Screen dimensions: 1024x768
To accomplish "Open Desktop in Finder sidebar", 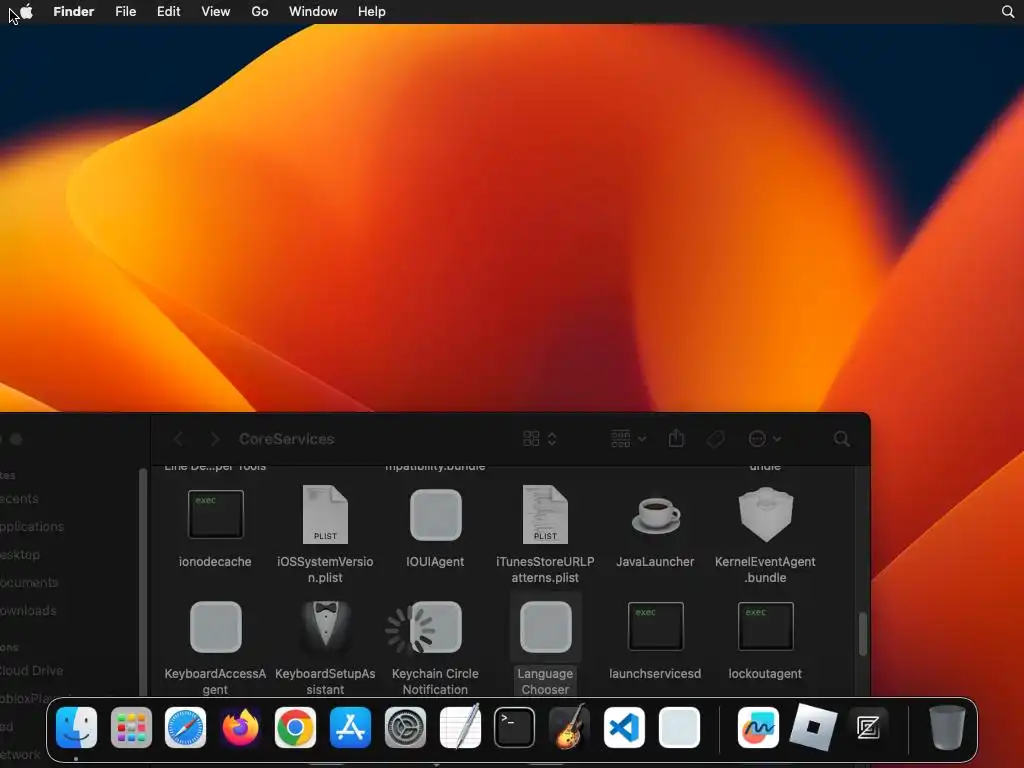I will point(20,554).
